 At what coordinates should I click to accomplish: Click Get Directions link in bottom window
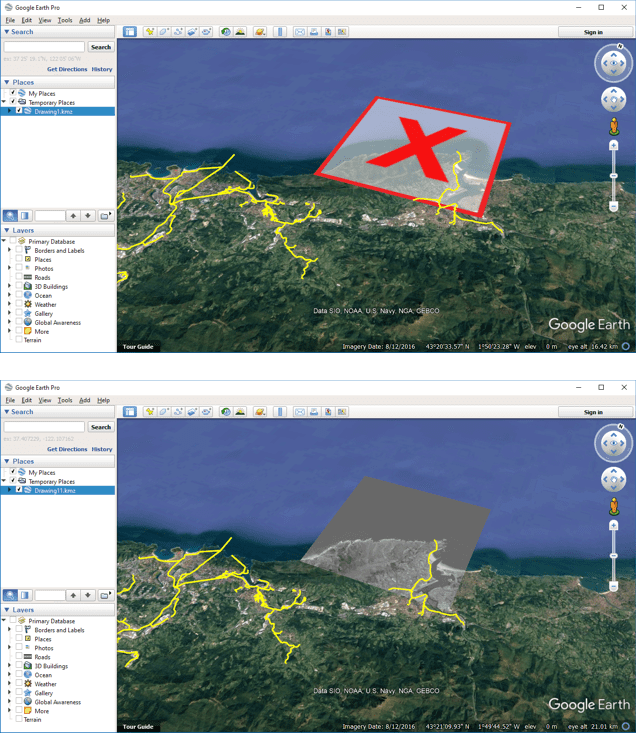tap(67, 449)
